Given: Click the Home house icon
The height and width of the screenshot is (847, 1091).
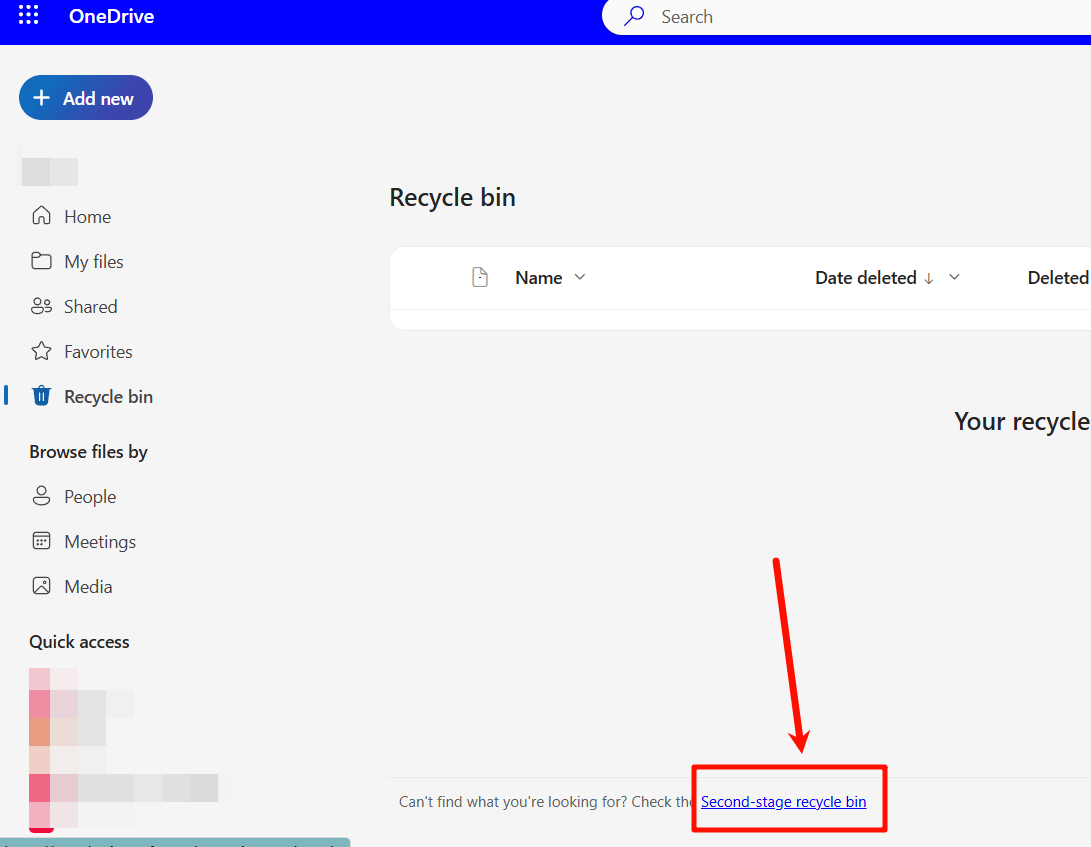Looking at the screenshot, I should click(x=41, y=216).
